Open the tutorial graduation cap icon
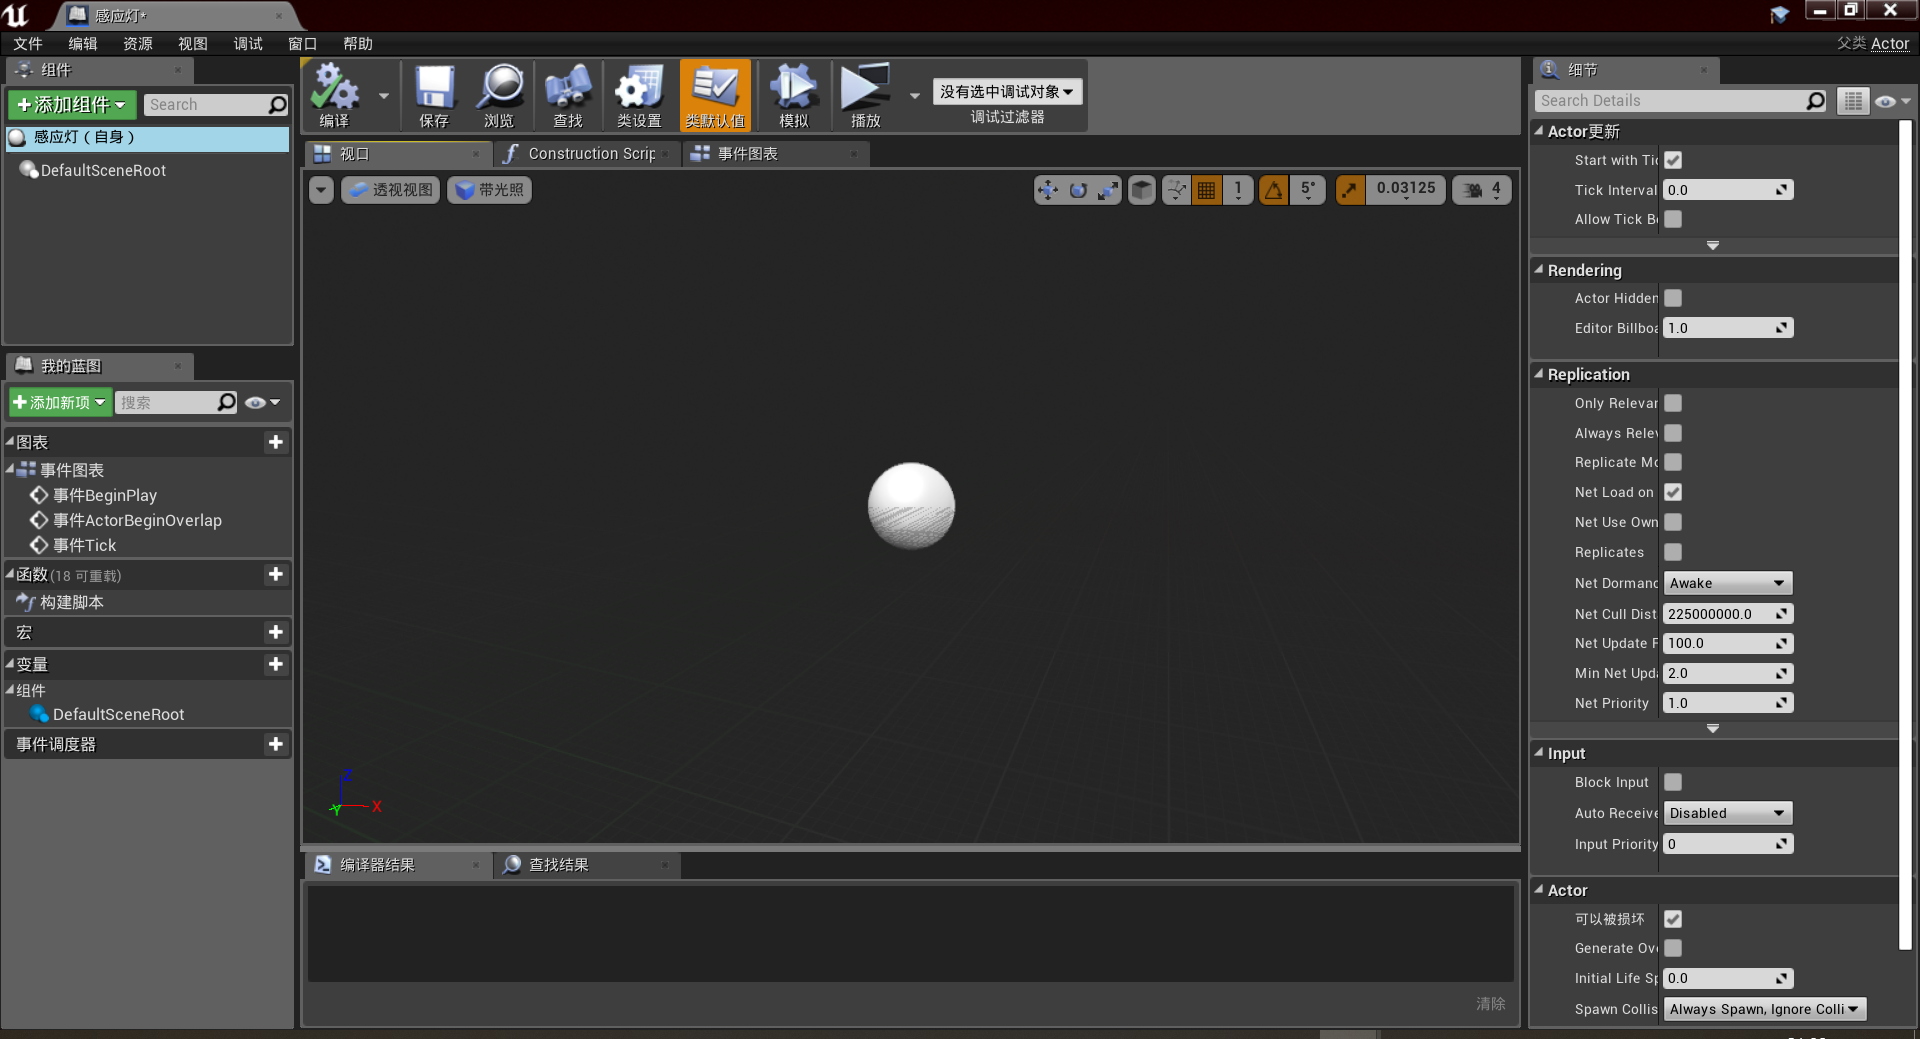The width and height of the screenshot is (1920, 1039). coord(1779,14)
